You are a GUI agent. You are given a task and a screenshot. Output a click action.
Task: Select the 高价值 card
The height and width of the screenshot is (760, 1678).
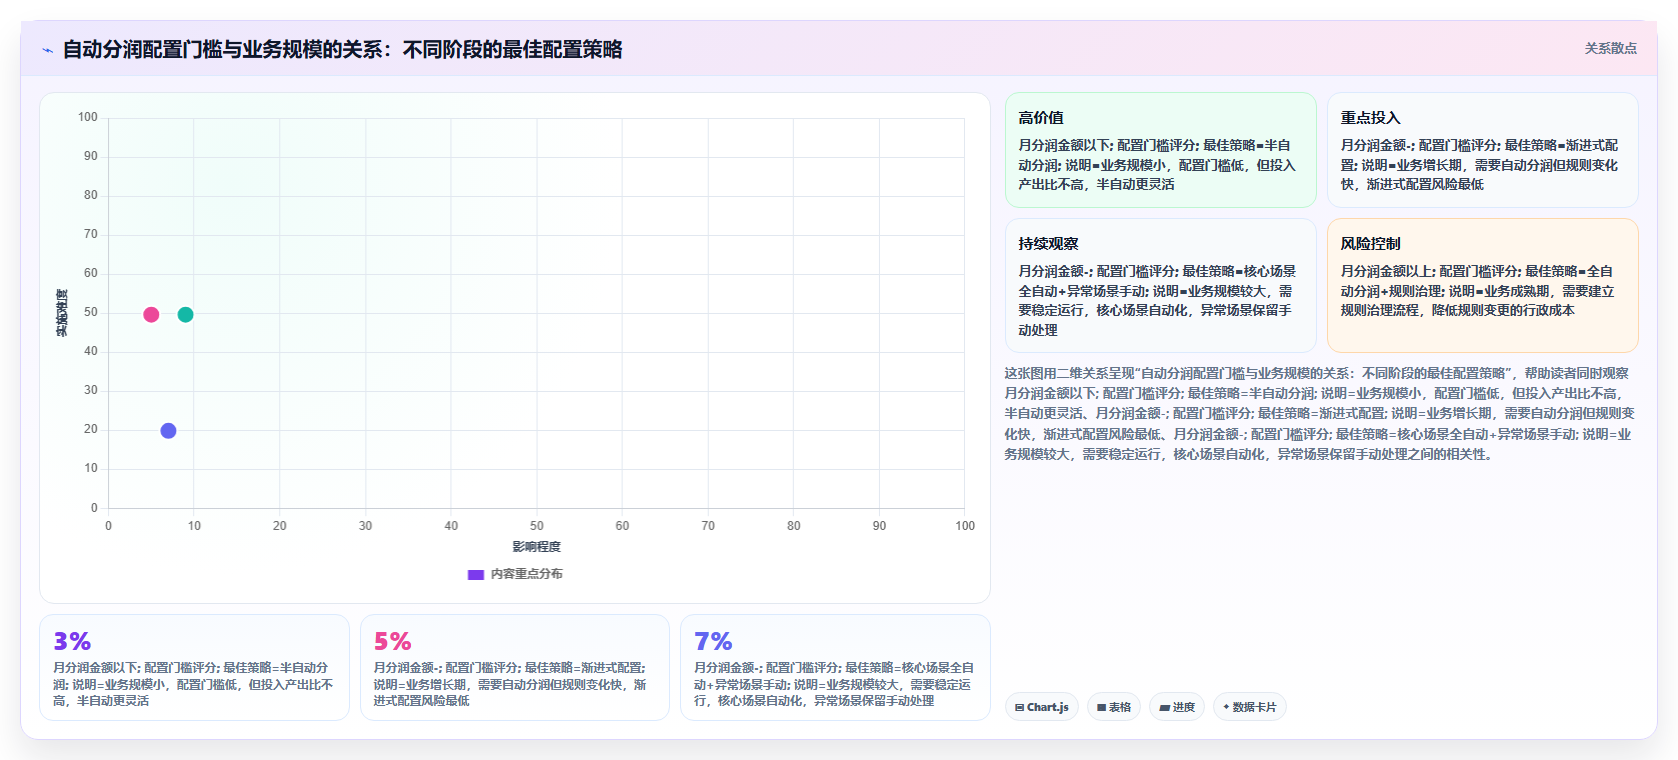(1160, 150)
